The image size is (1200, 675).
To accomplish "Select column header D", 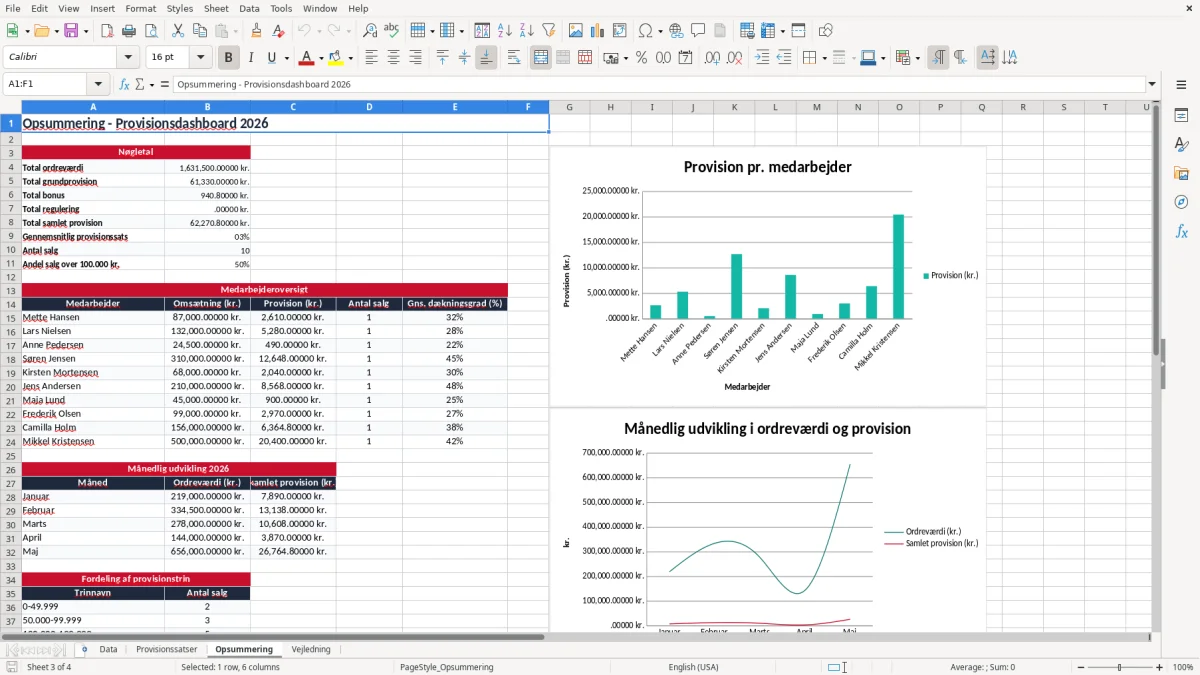I will 369,107.
